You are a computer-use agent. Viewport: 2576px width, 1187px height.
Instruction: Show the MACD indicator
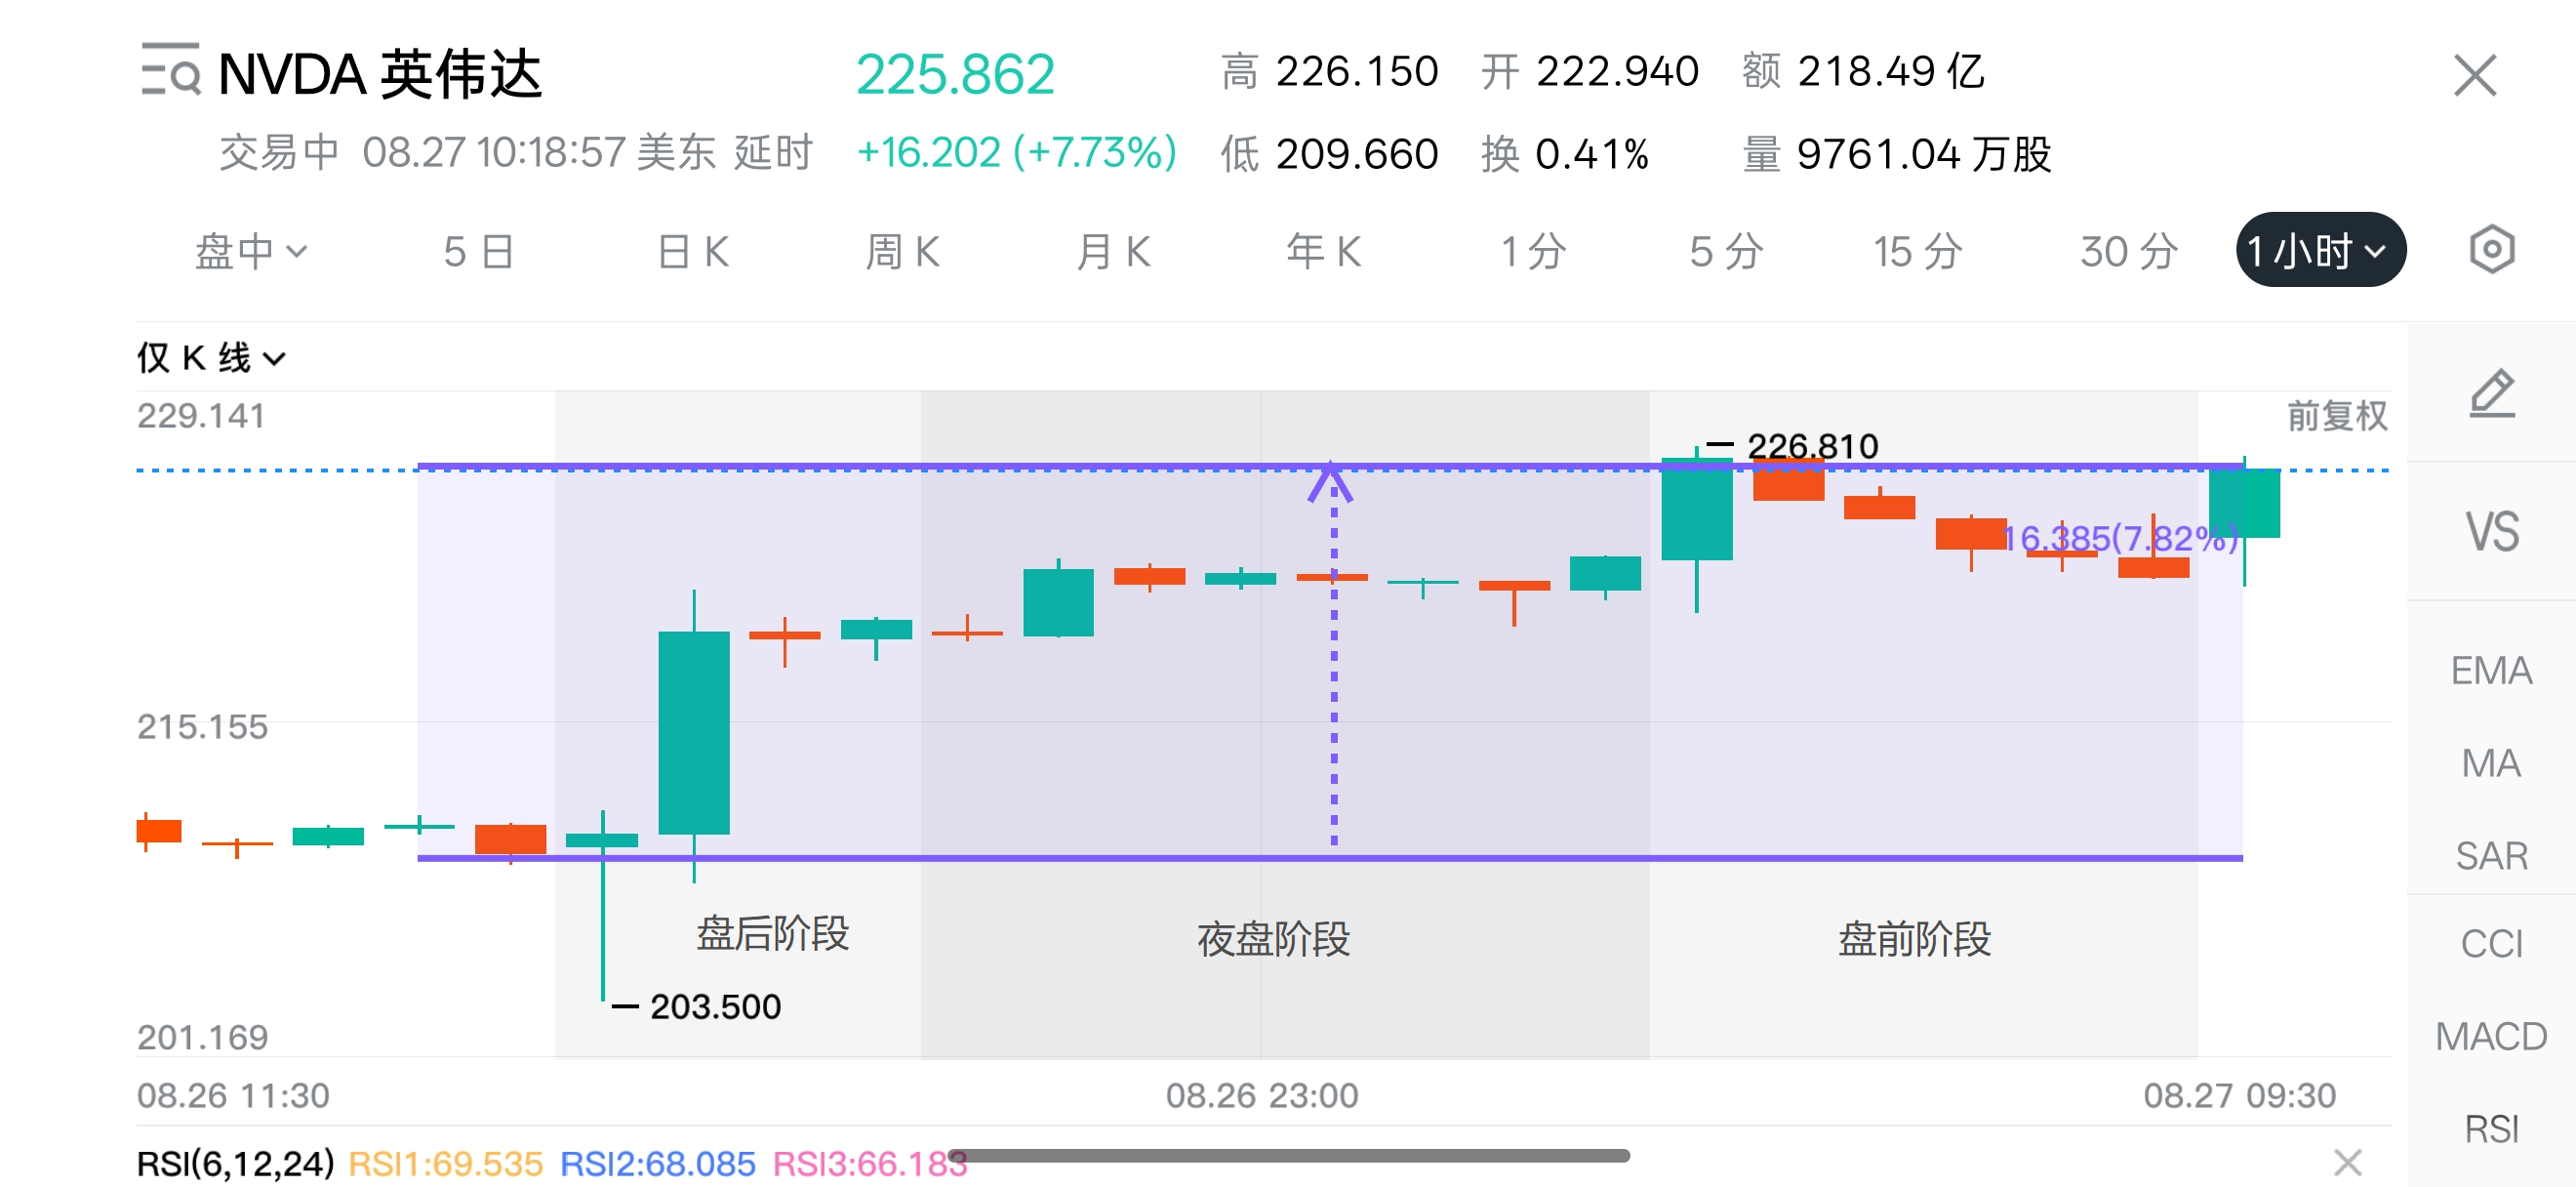click(2491, 1036)
